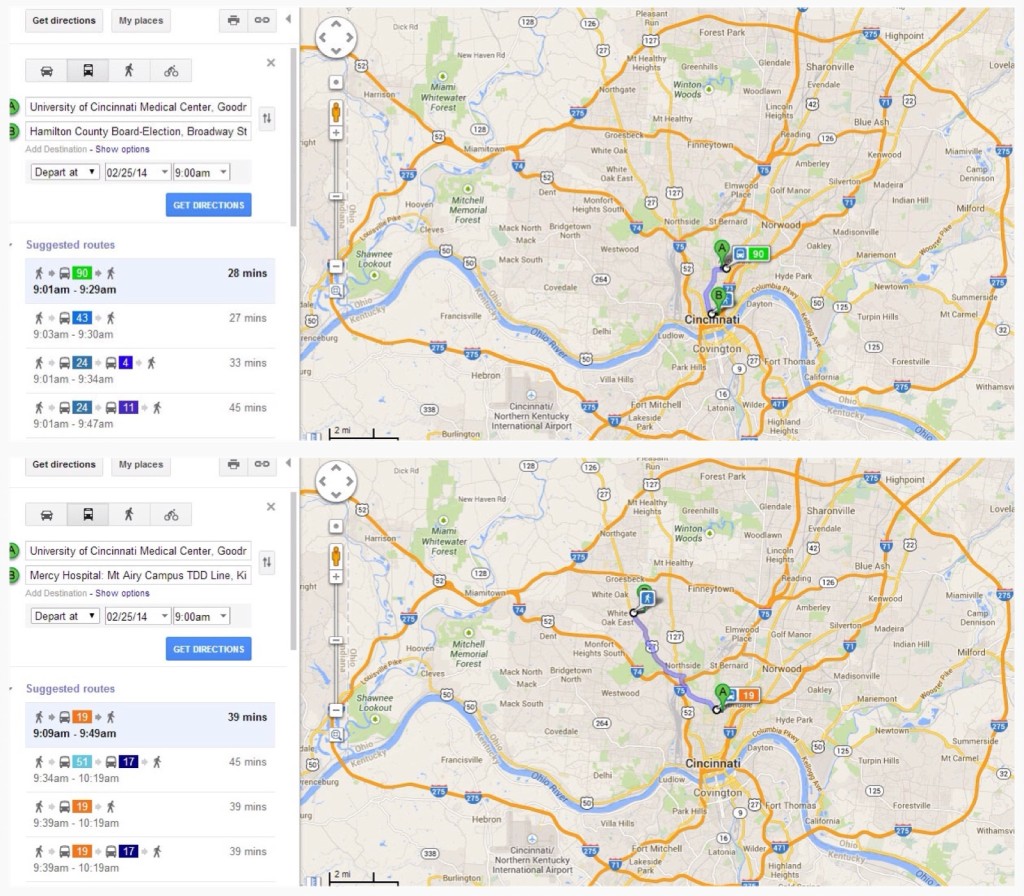
Task: Click Street View pegman on bottom map
Action: [x=336, y=556]
